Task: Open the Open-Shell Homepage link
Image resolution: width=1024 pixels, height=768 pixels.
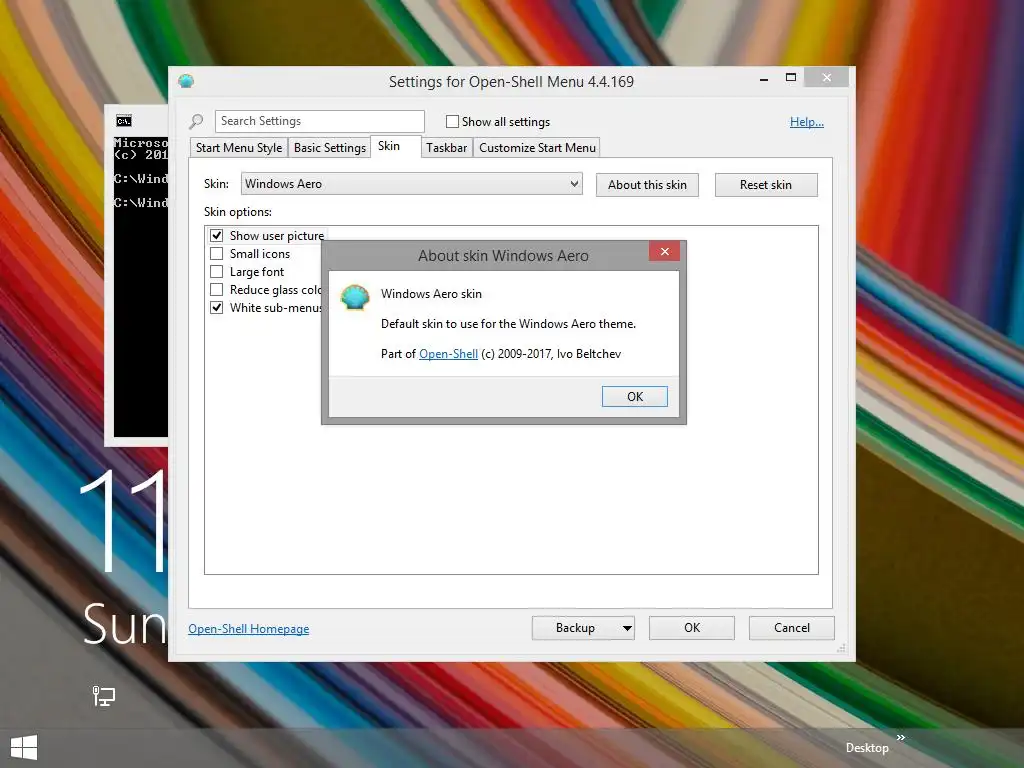Action: point(249,629)
